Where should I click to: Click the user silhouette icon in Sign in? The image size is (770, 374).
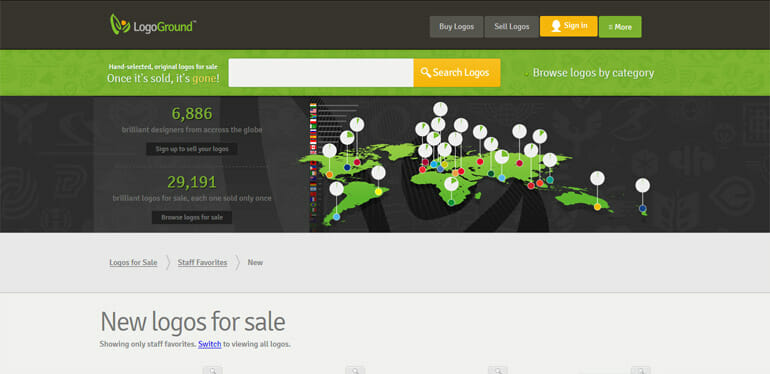click(556, 26)
